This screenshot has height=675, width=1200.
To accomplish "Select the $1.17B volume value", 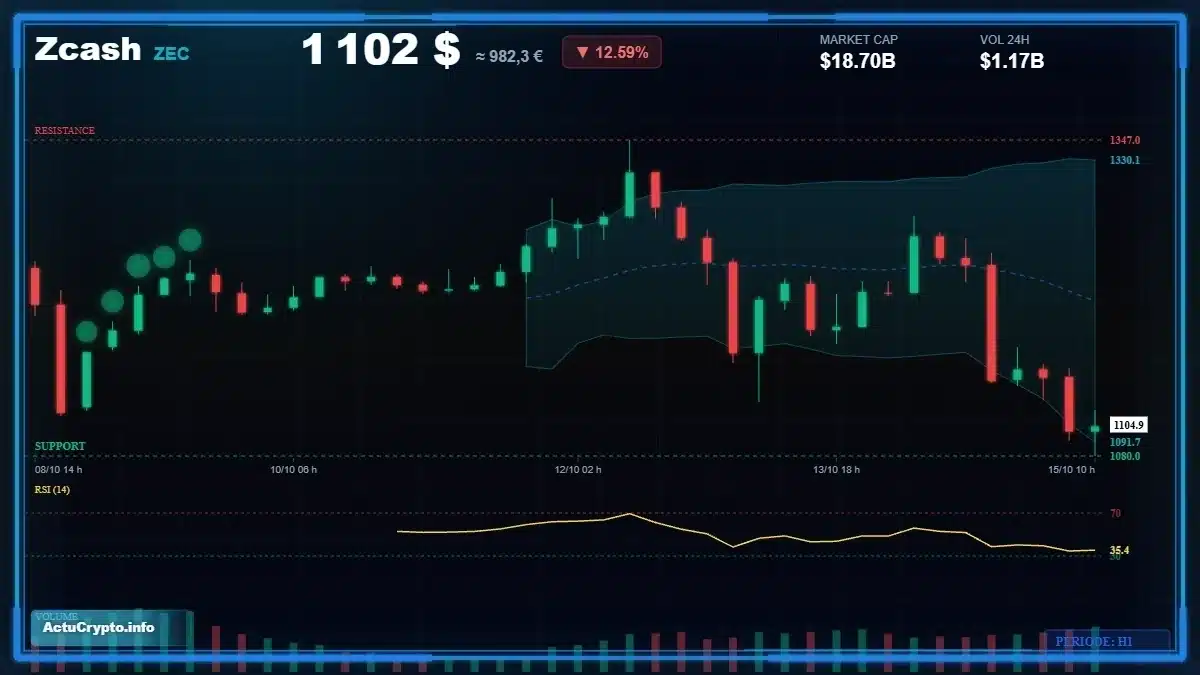I will pos(1012,61).
